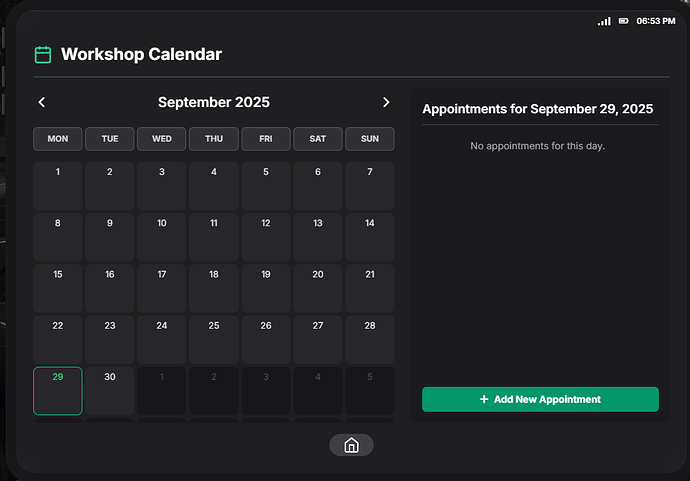The height and width of the screenshot is (481, 690).
Task: Select day 12 on the calendar
Action: [266, 237]
